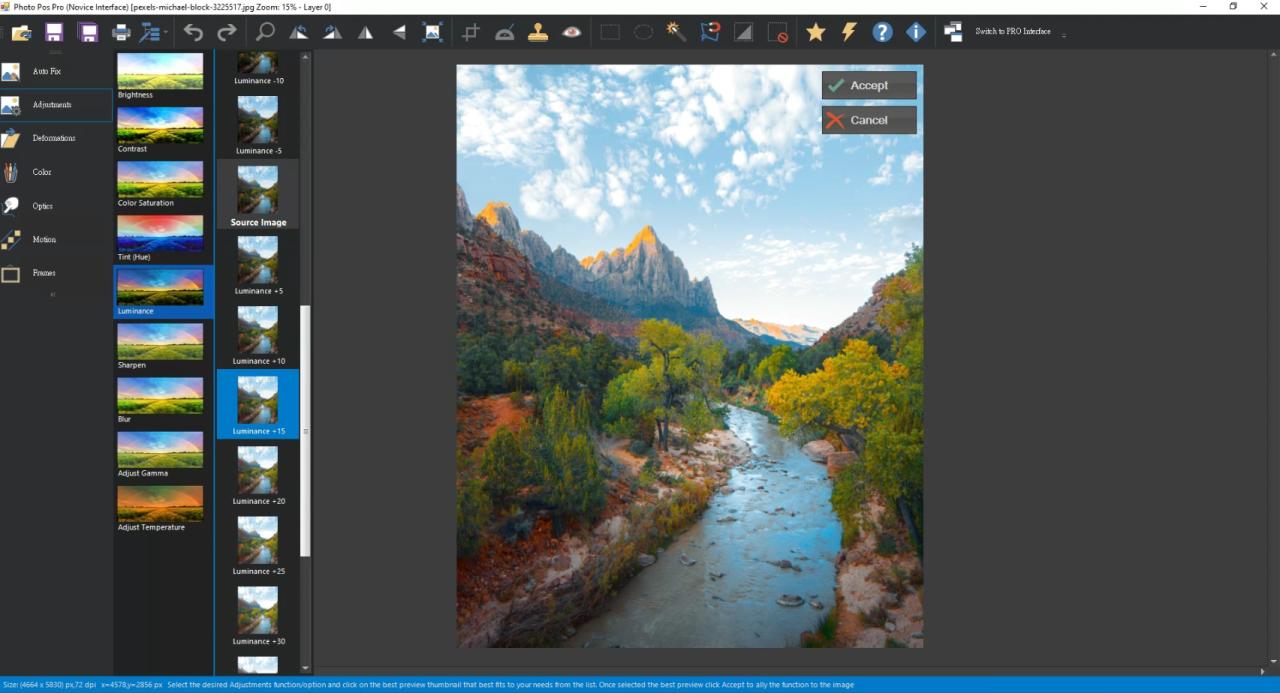The height and width of the screenshot is (693, 1280).
Task: Flip image vertically
Action: point(399,32)
